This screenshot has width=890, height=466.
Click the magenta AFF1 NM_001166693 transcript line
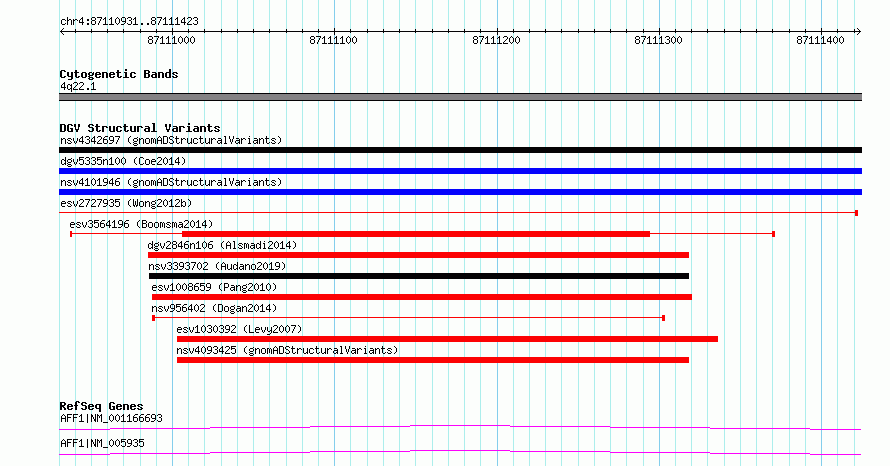click(x=460, y=427)
